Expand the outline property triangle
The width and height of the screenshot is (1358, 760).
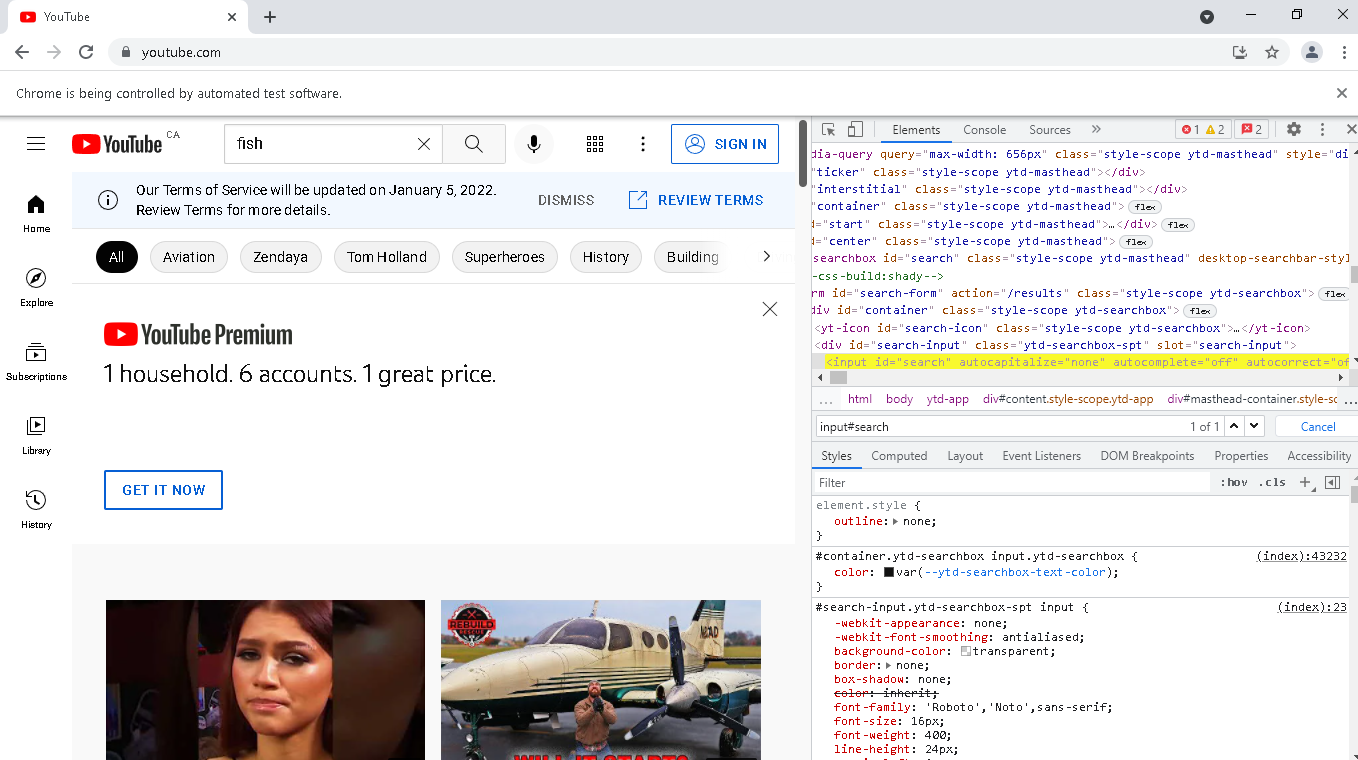[895, 521]
